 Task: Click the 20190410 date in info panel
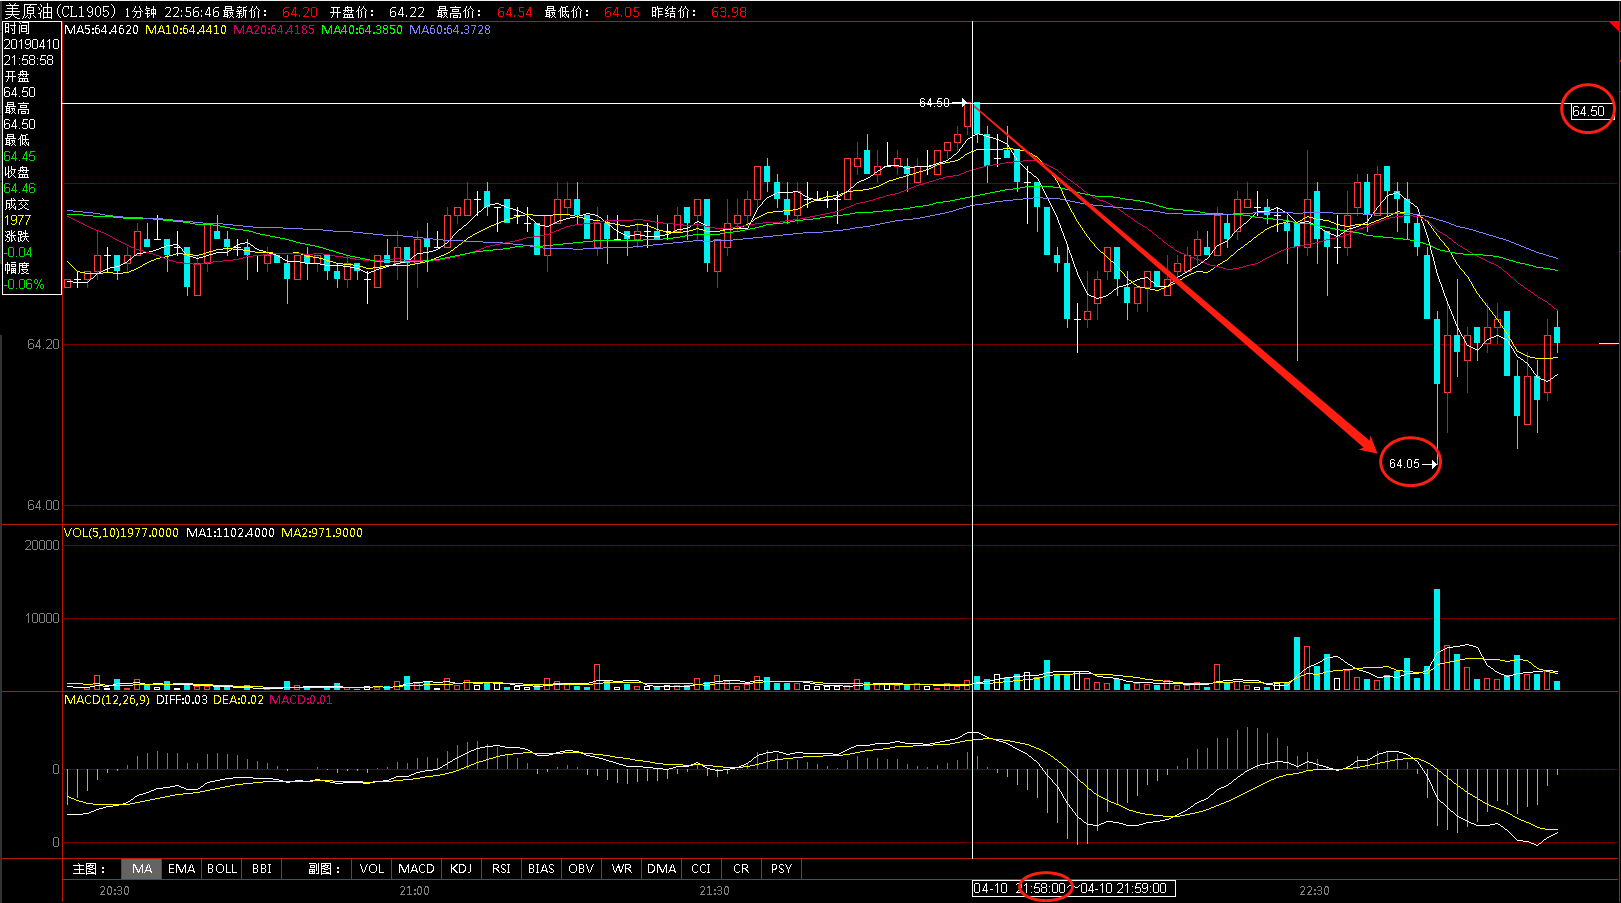tap(31, 44)
